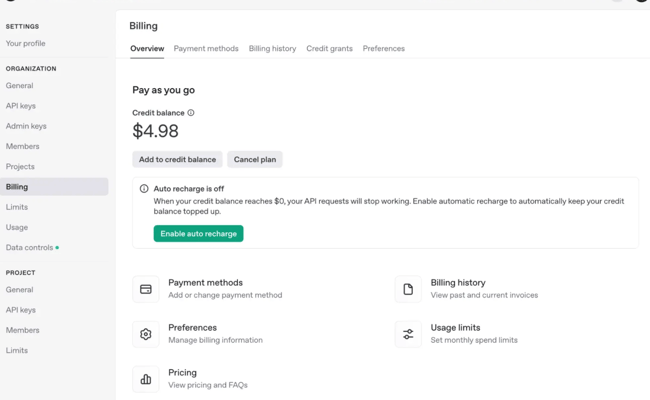Open Project API keys
Image resolution: width=650 pixels, height=400 pixels.
pyautogui.click(x=21, y=310)
